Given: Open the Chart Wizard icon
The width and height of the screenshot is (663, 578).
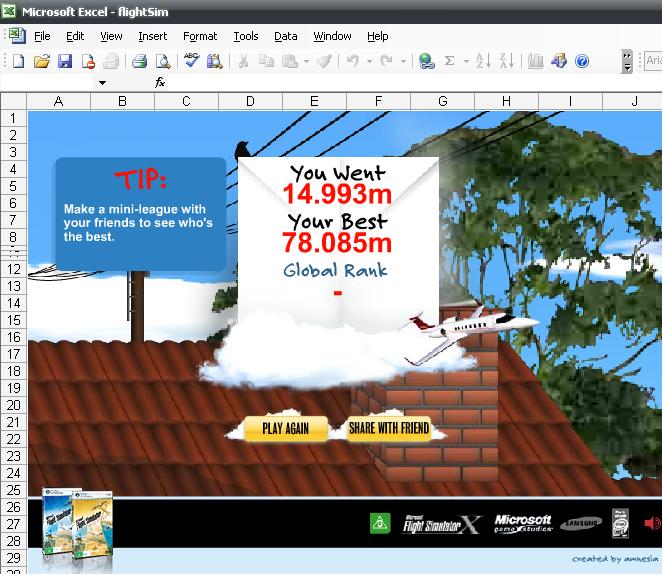Looking at the screenshot, I should [535, 61].
